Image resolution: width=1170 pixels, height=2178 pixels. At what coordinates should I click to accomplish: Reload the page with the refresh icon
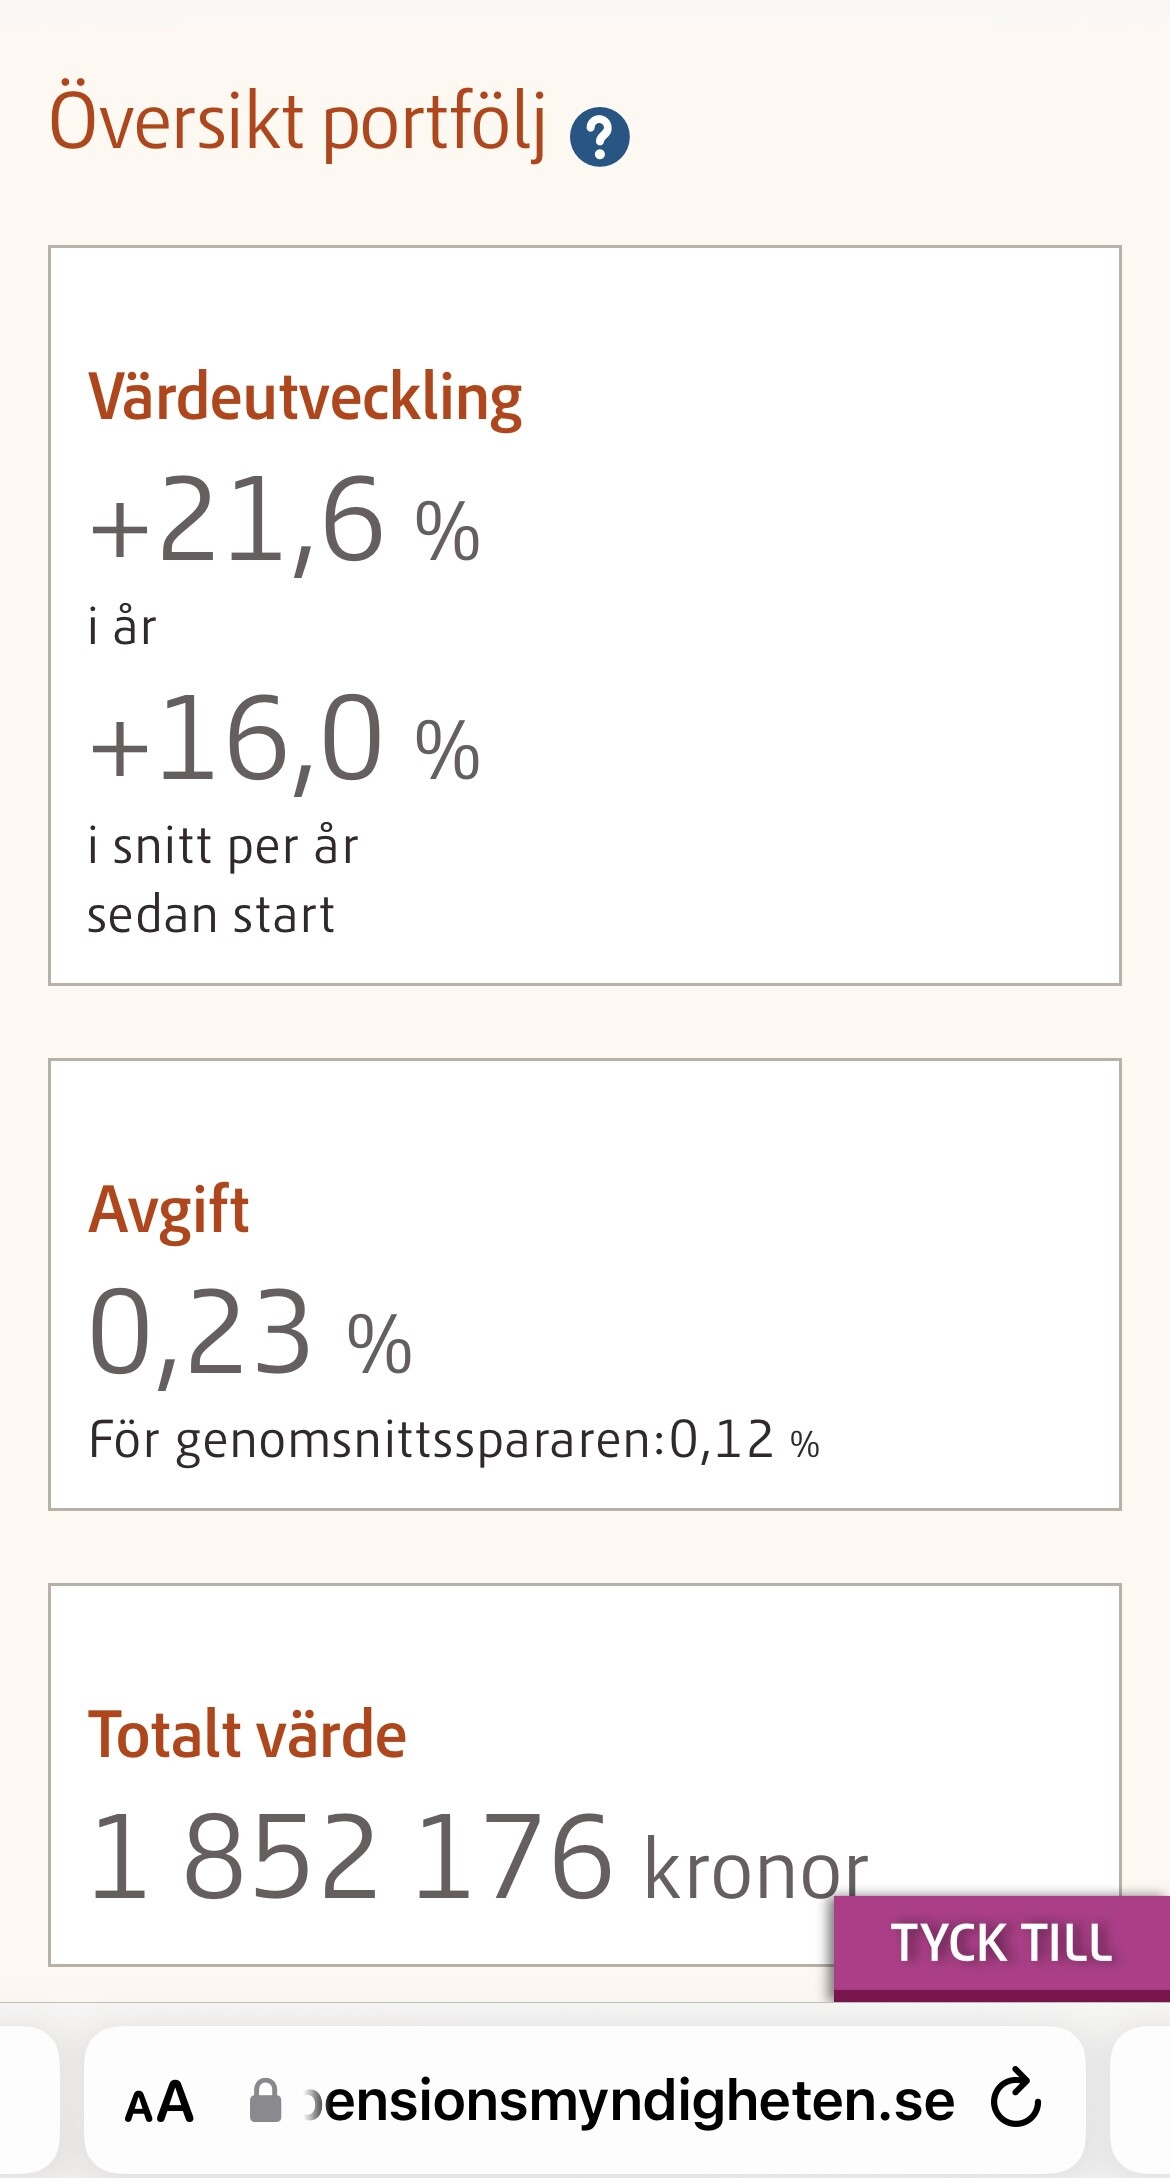[x=1015, y=2098]
